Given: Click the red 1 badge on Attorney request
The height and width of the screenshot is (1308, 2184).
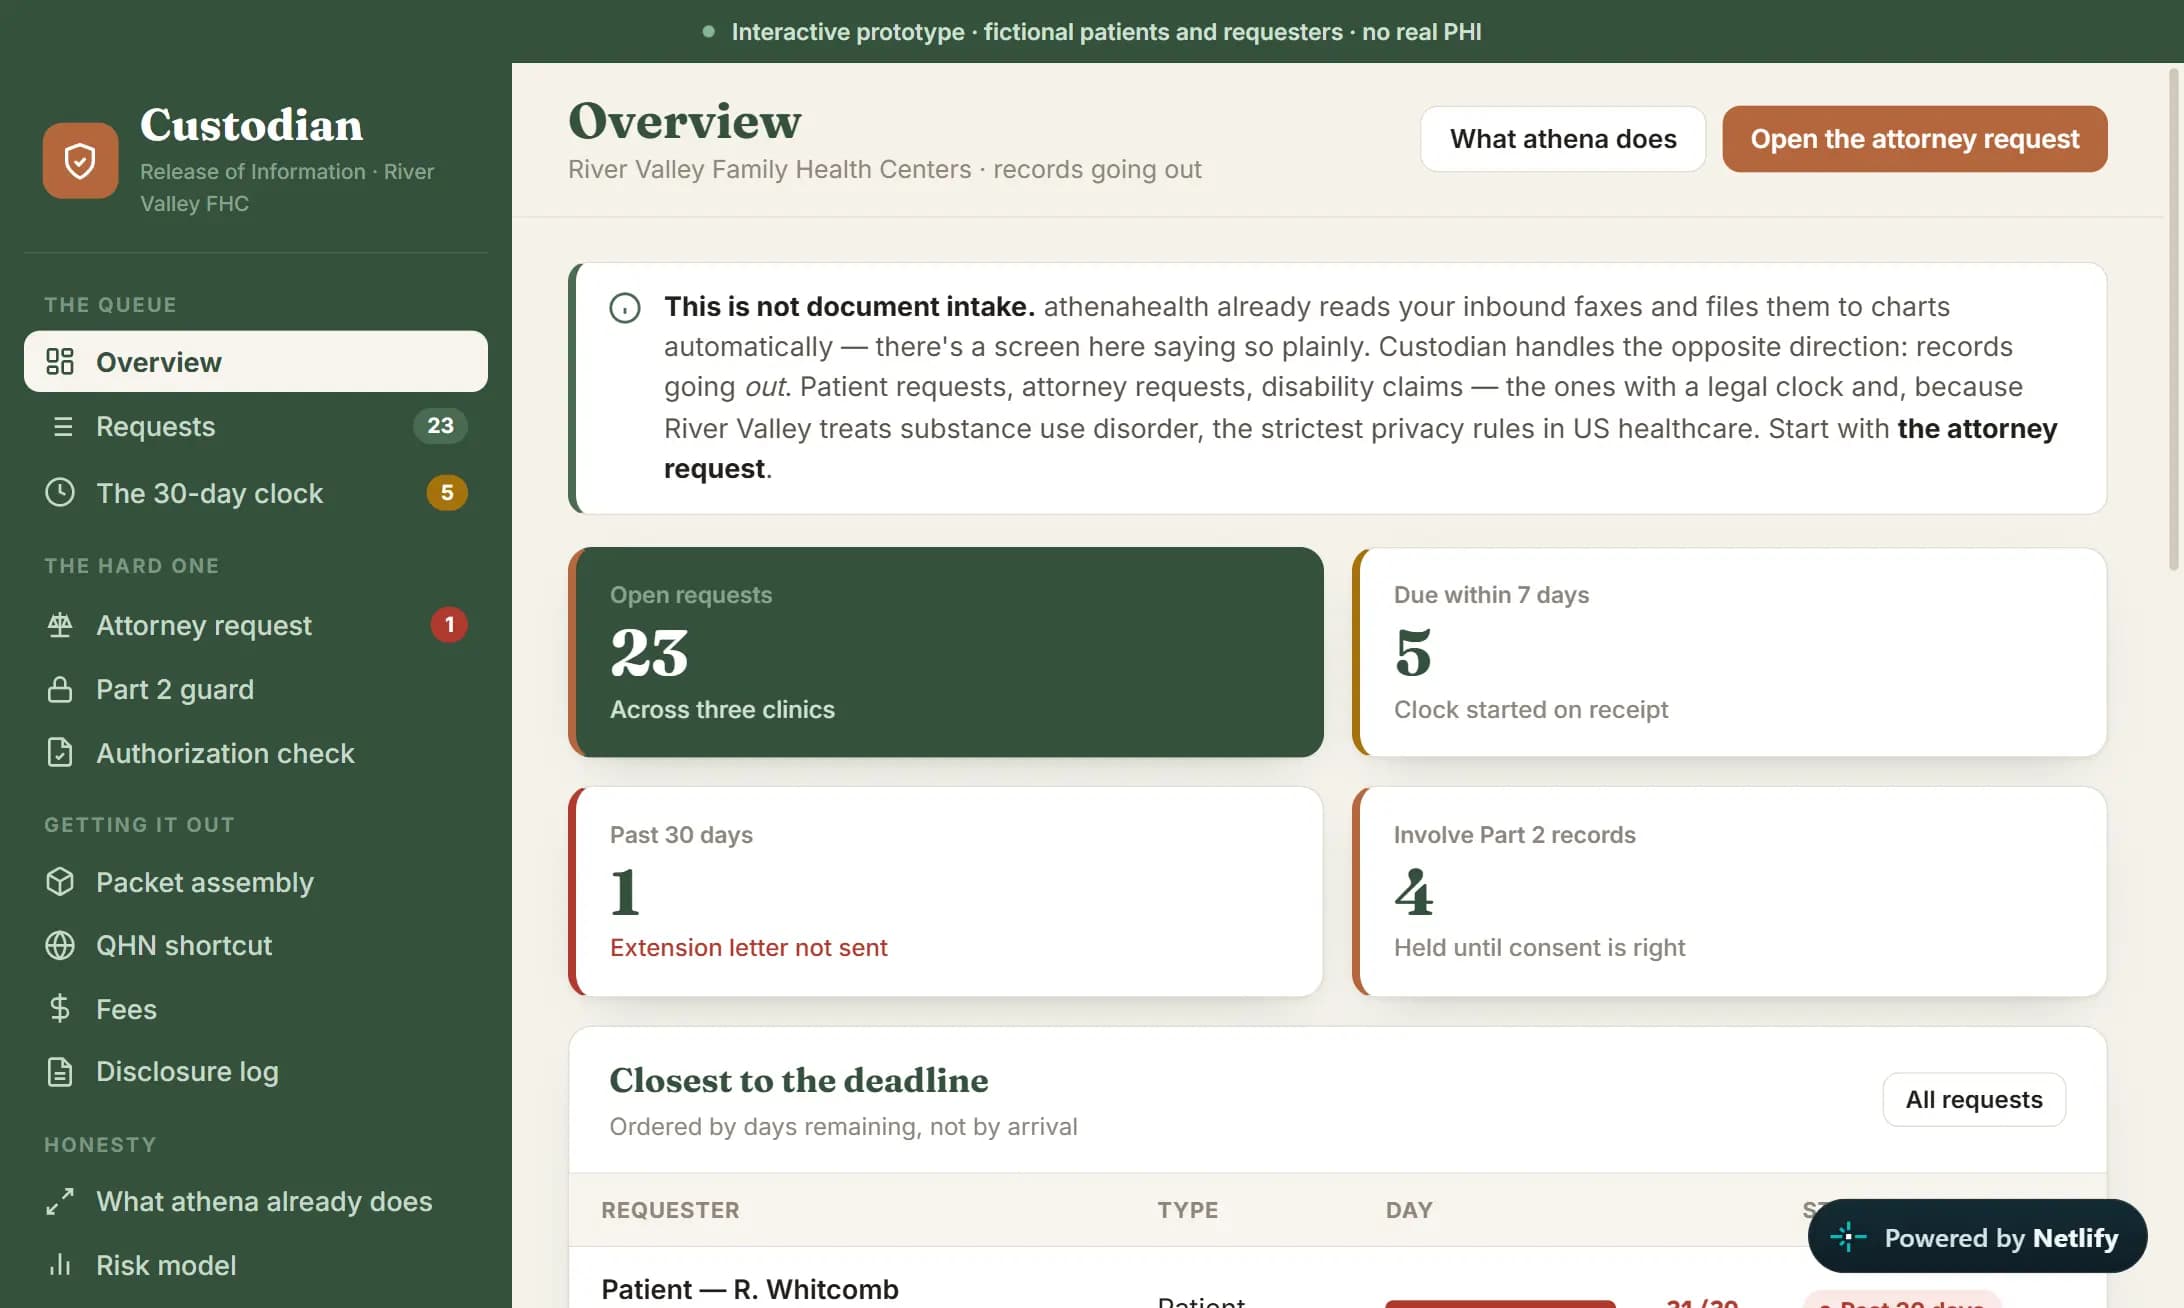Looking at the screenshot, I should click(449, 625).
